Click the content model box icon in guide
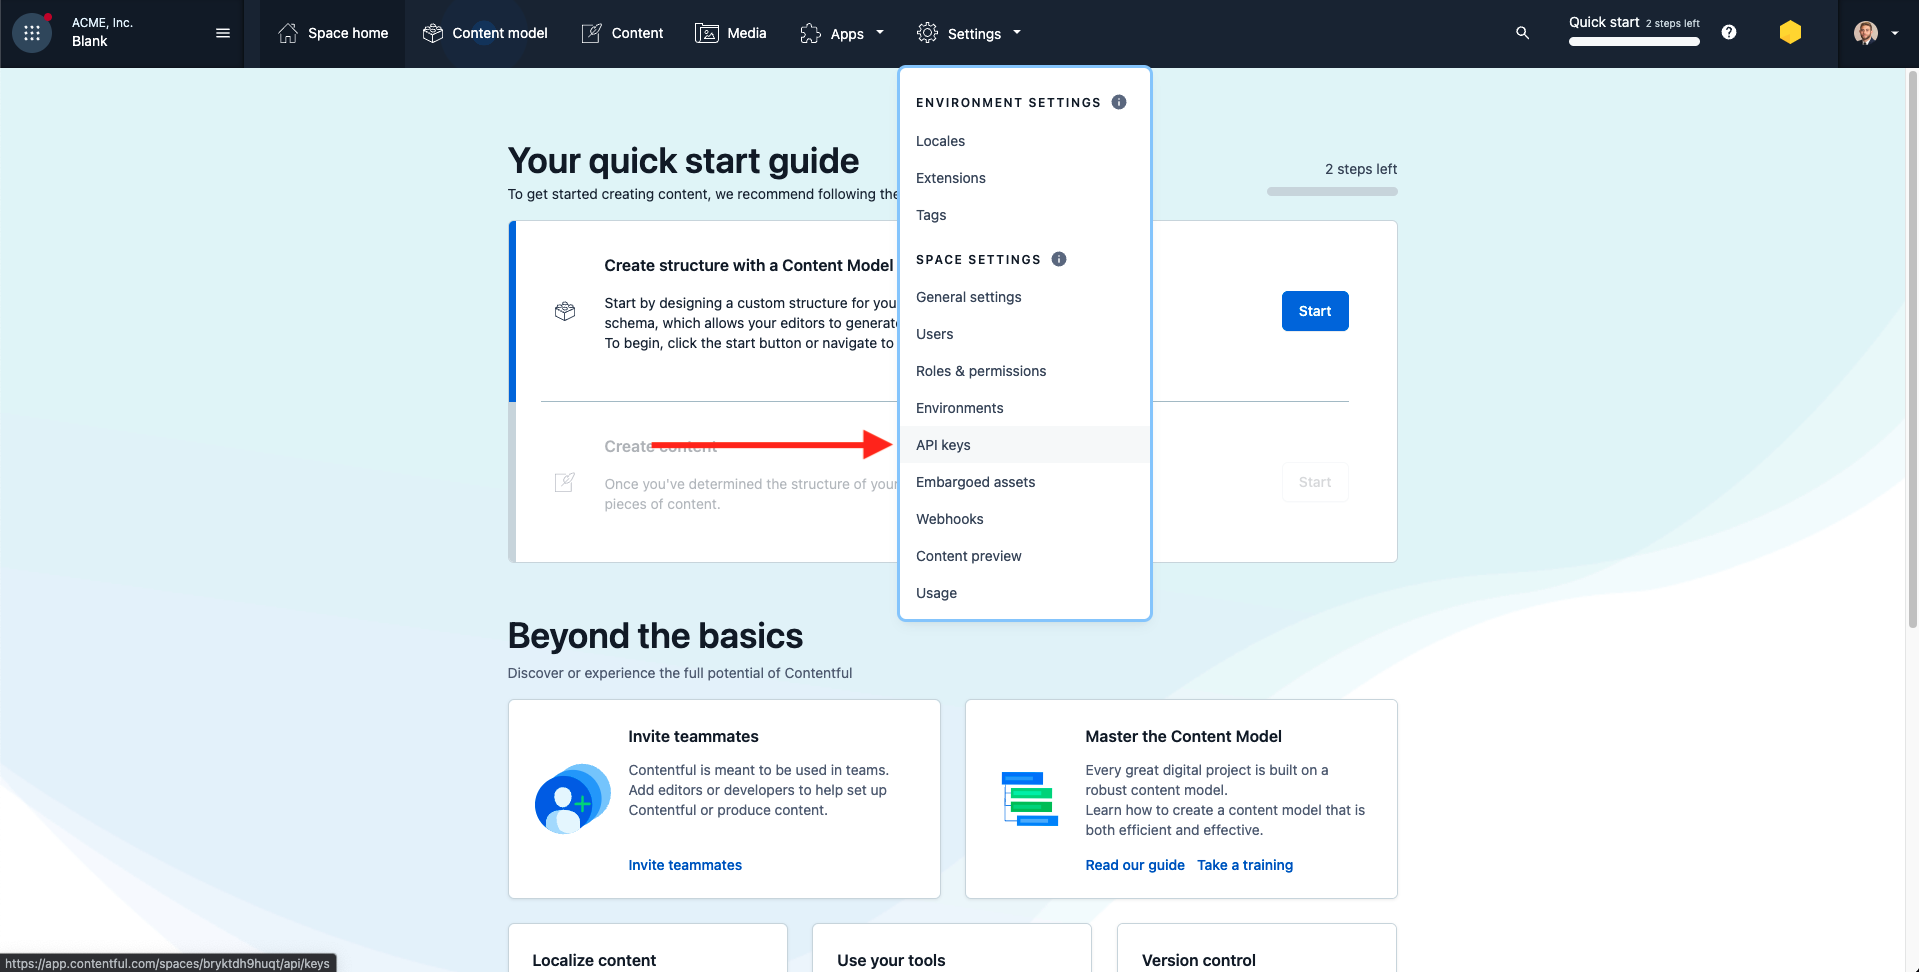Viewport: 1919px width, 972px height. click(x=565, y=311)
